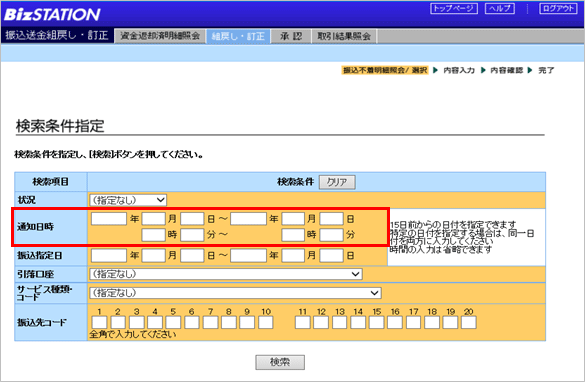Focus 振込指定日 start day field

(192, 256)
